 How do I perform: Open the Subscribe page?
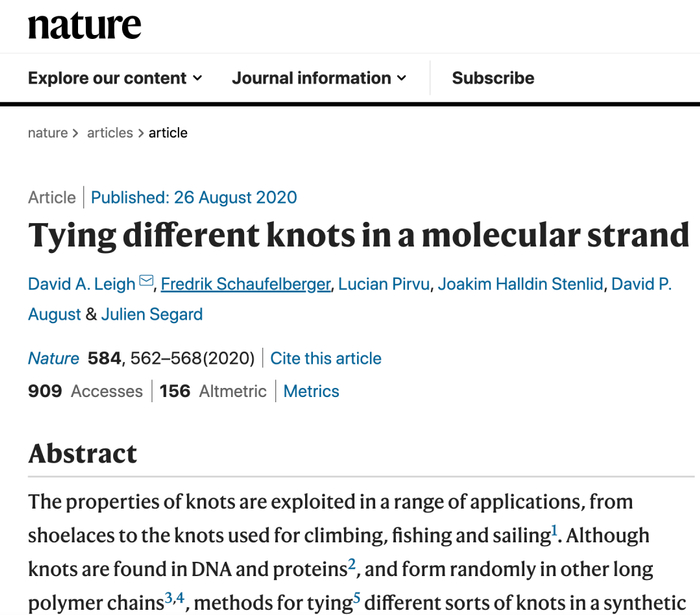(493, 78)
